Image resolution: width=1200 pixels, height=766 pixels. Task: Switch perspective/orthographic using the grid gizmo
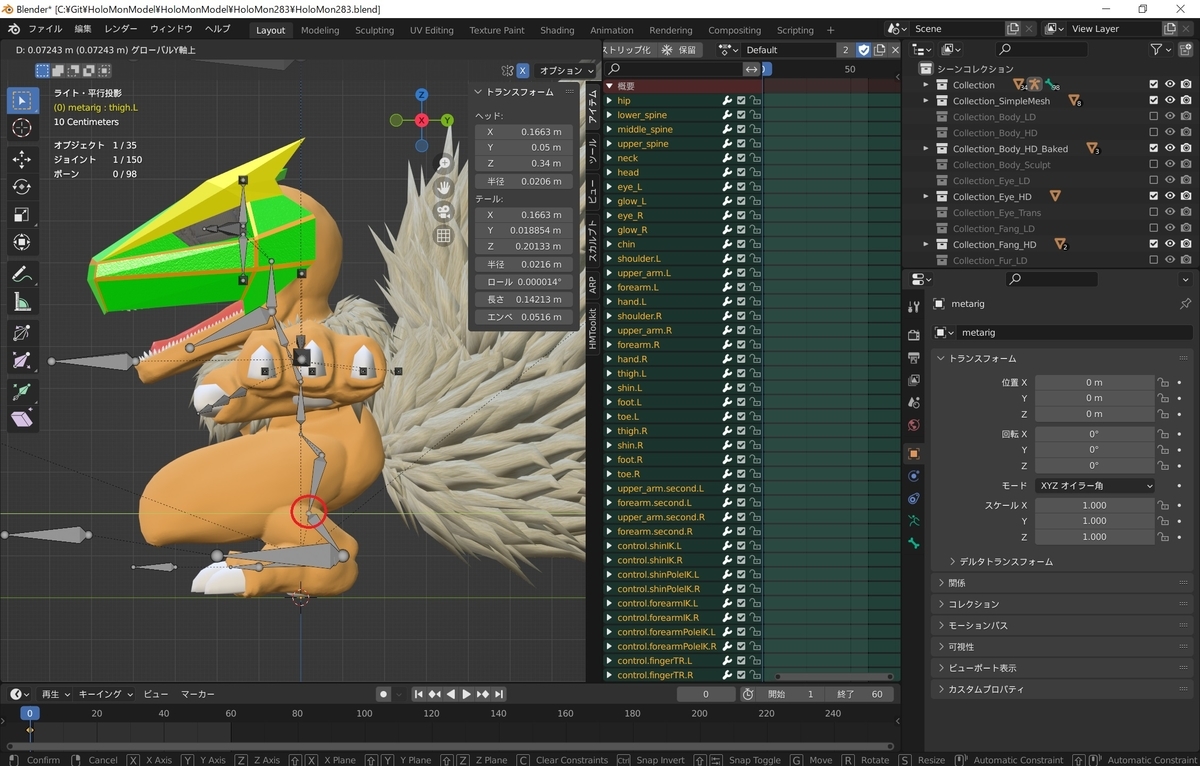pos(444,236)
